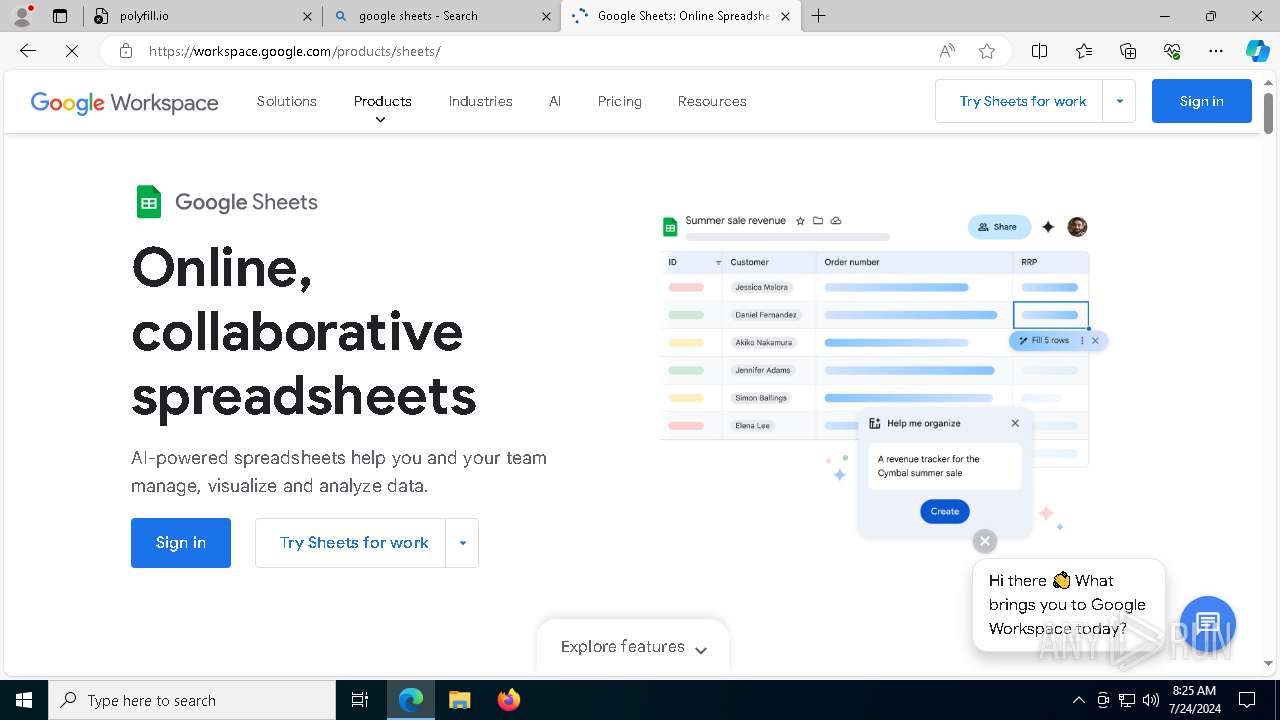Open the Pricing page
The image size is (1280, 720).
point(620,101)
